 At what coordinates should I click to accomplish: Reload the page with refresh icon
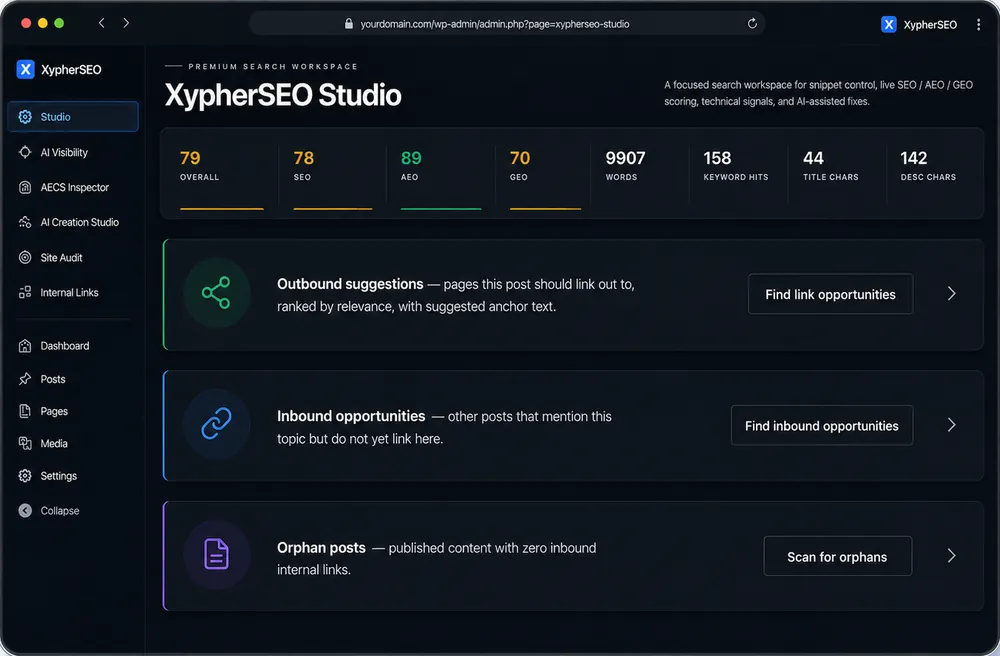[753, 24]
